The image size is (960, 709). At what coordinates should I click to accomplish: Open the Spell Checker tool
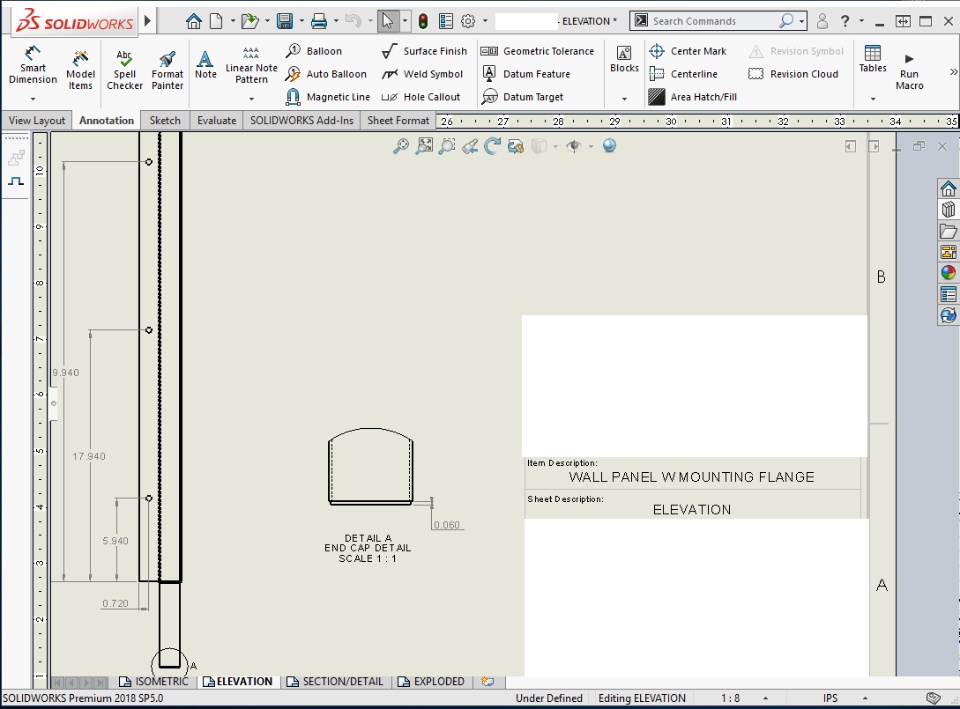pyautogui.click(x=124, y=70)
